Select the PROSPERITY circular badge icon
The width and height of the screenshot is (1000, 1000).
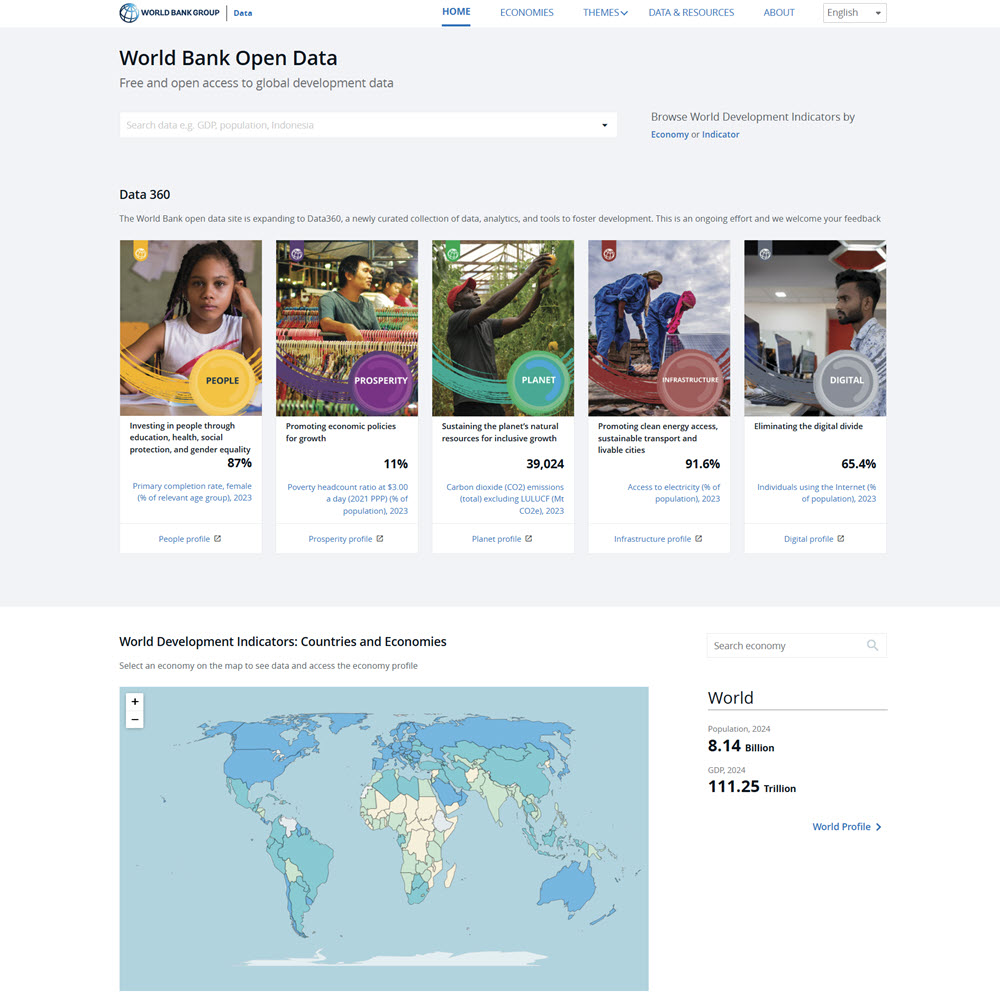380,381
